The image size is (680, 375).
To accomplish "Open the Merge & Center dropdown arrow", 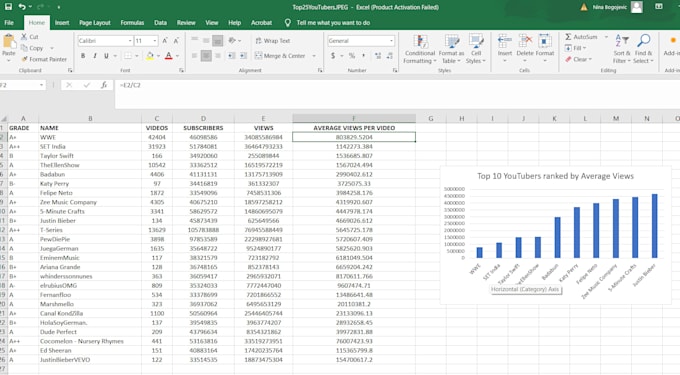I will pos(314,55).
